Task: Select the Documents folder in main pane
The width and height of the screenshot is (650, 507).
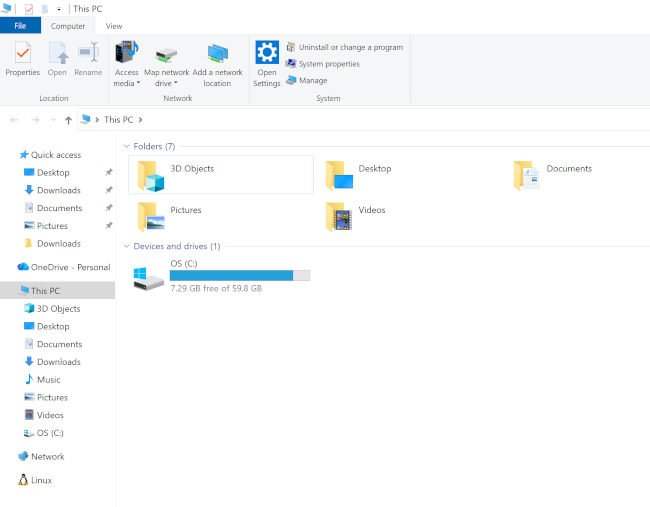Action: click(553, 175)
